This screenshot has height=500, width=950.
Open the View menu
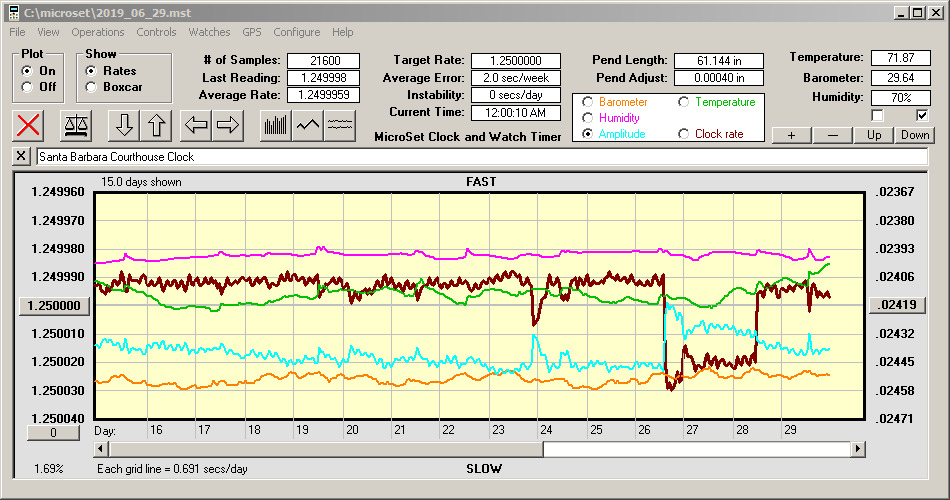[48, 32]
